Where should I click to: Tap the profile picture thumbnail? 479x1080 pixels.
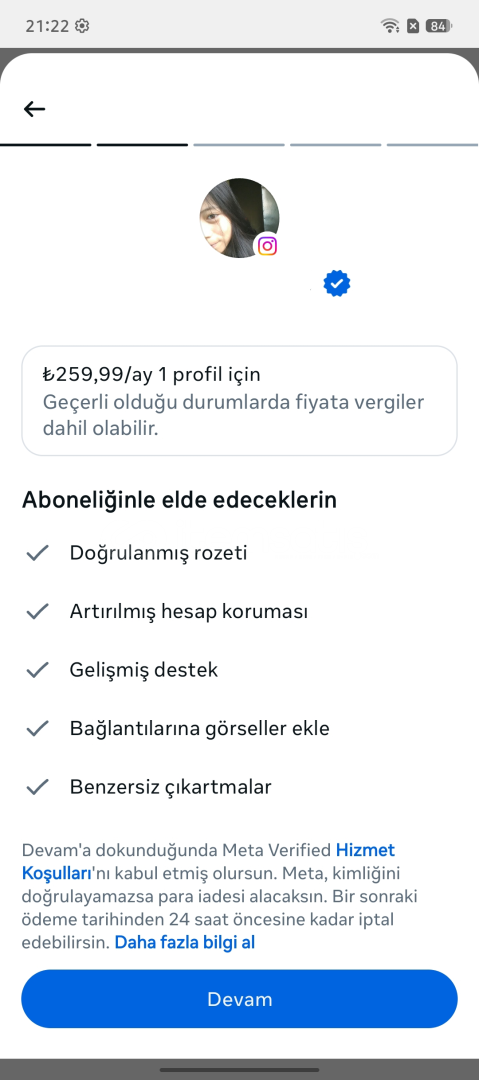pyautogui.click(x=239, y=218)
